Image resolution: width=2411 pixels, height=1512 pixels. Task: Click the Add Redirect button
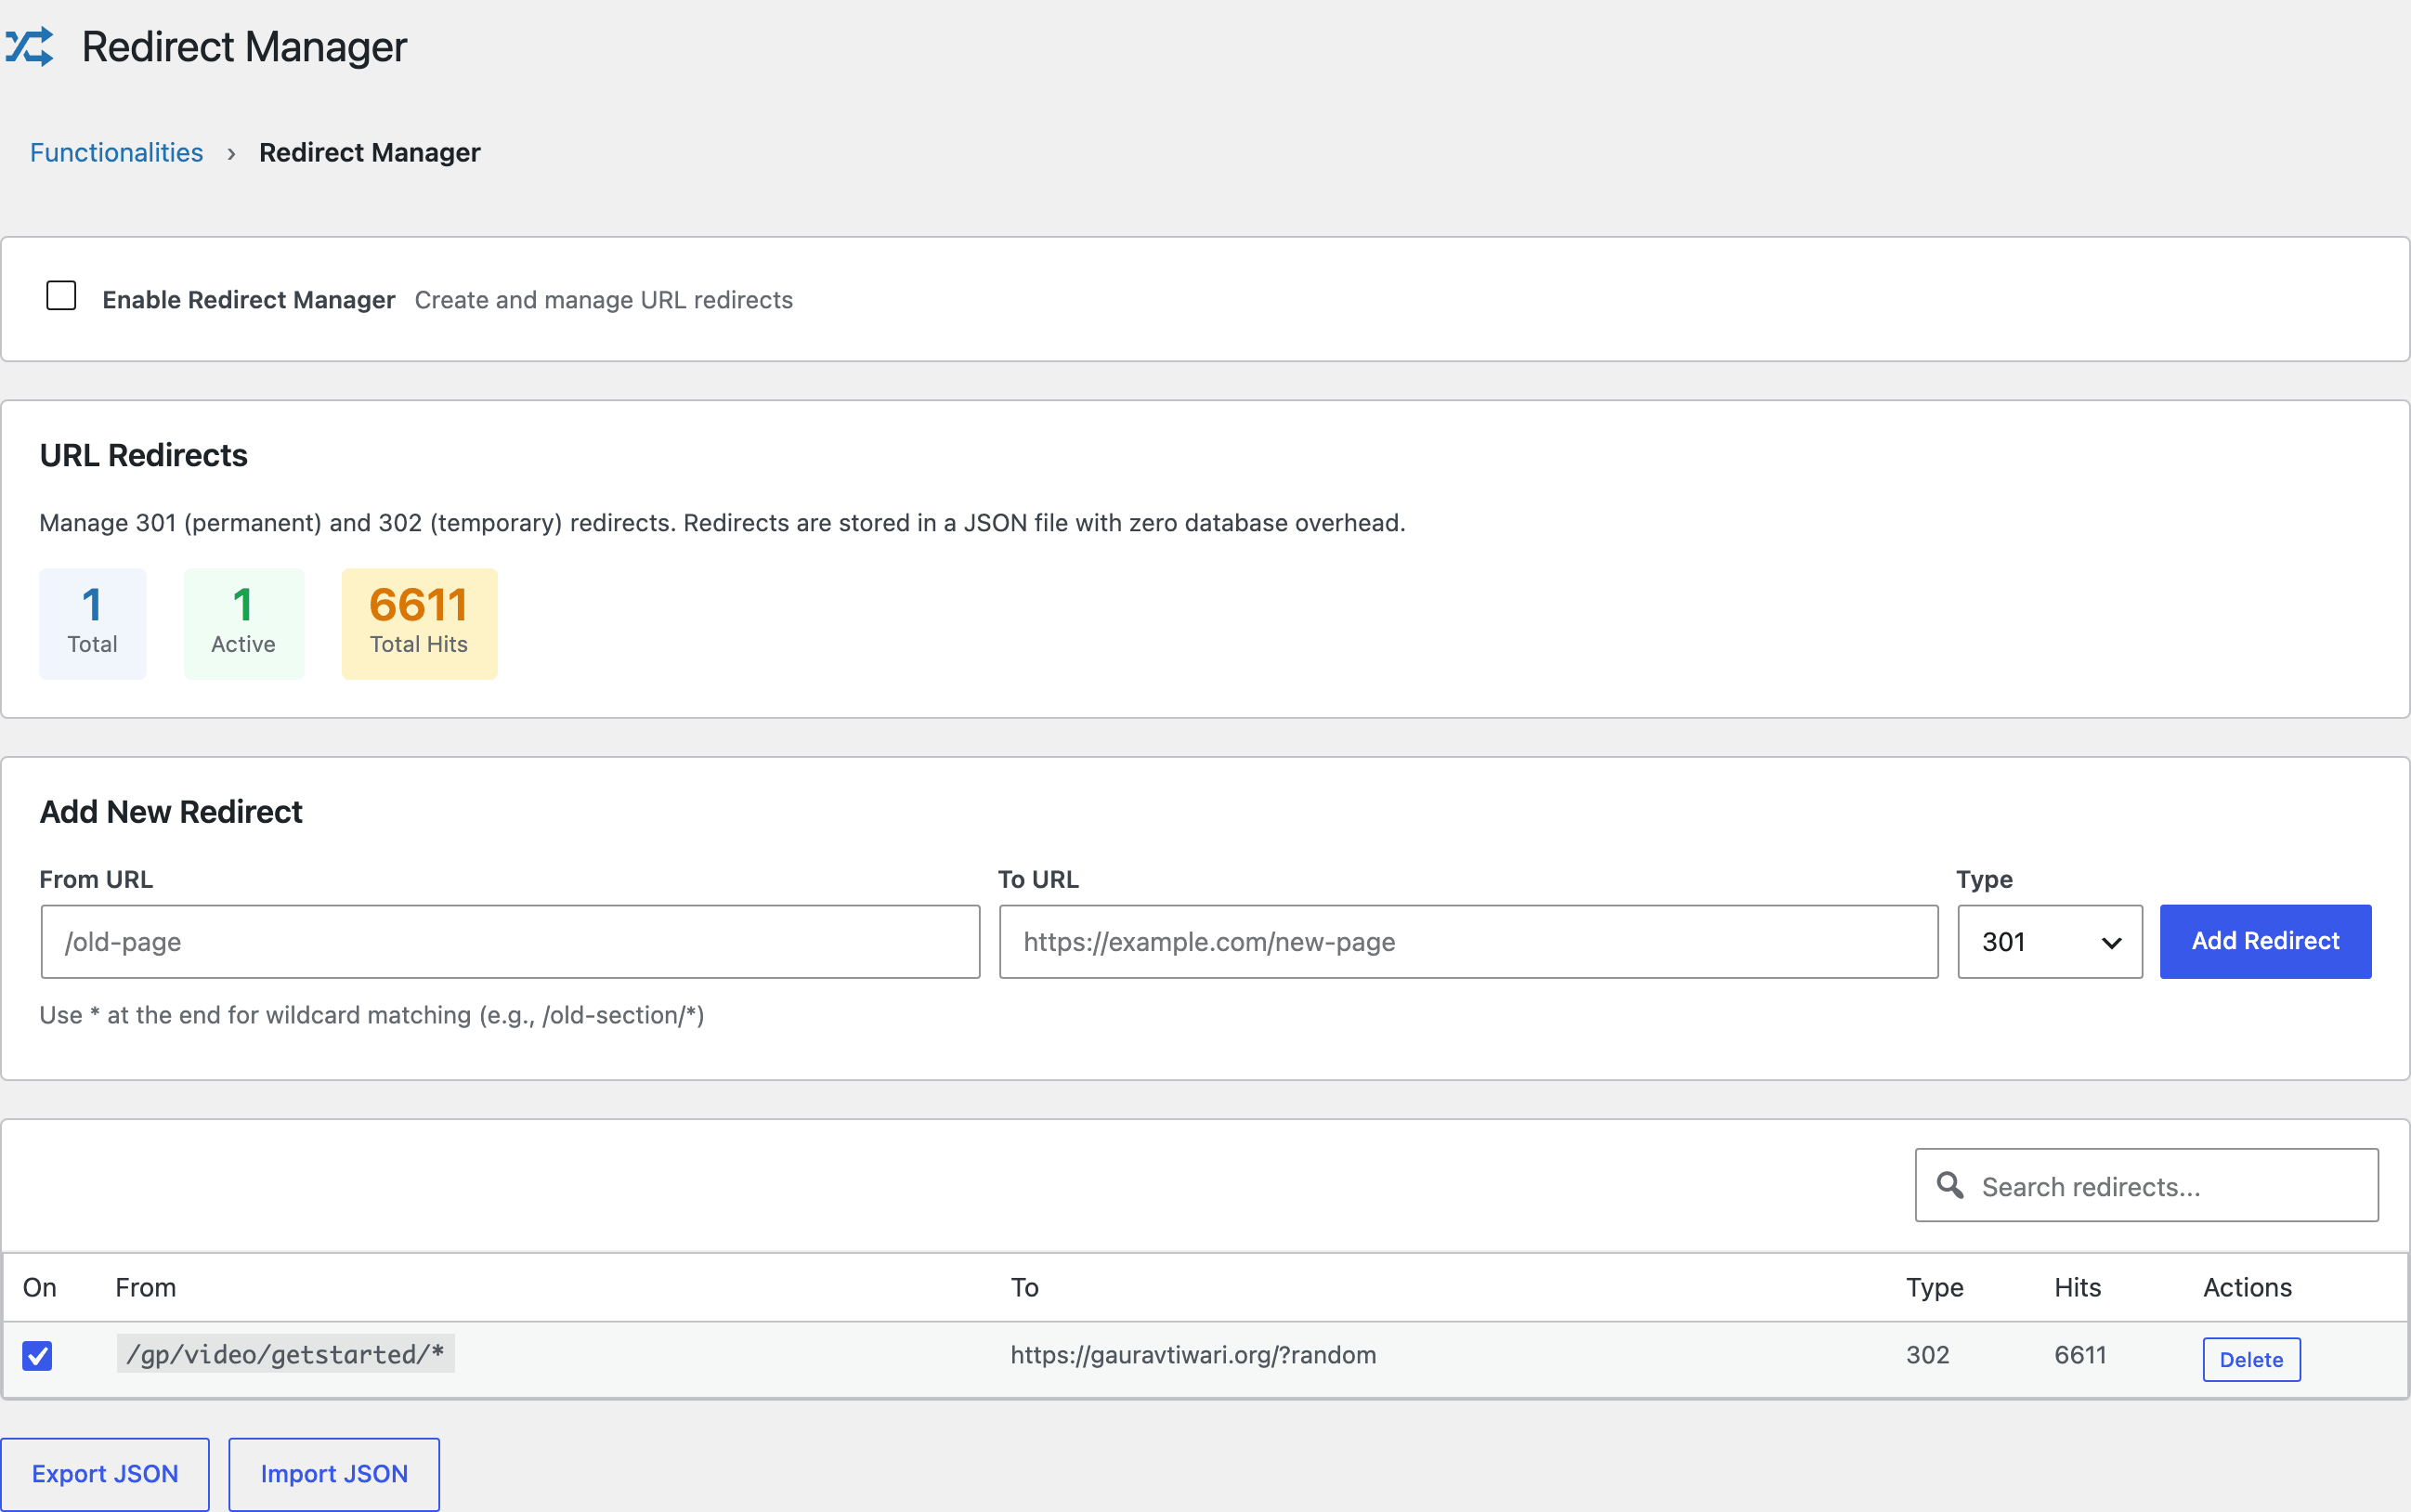[x=2265, y=941]
